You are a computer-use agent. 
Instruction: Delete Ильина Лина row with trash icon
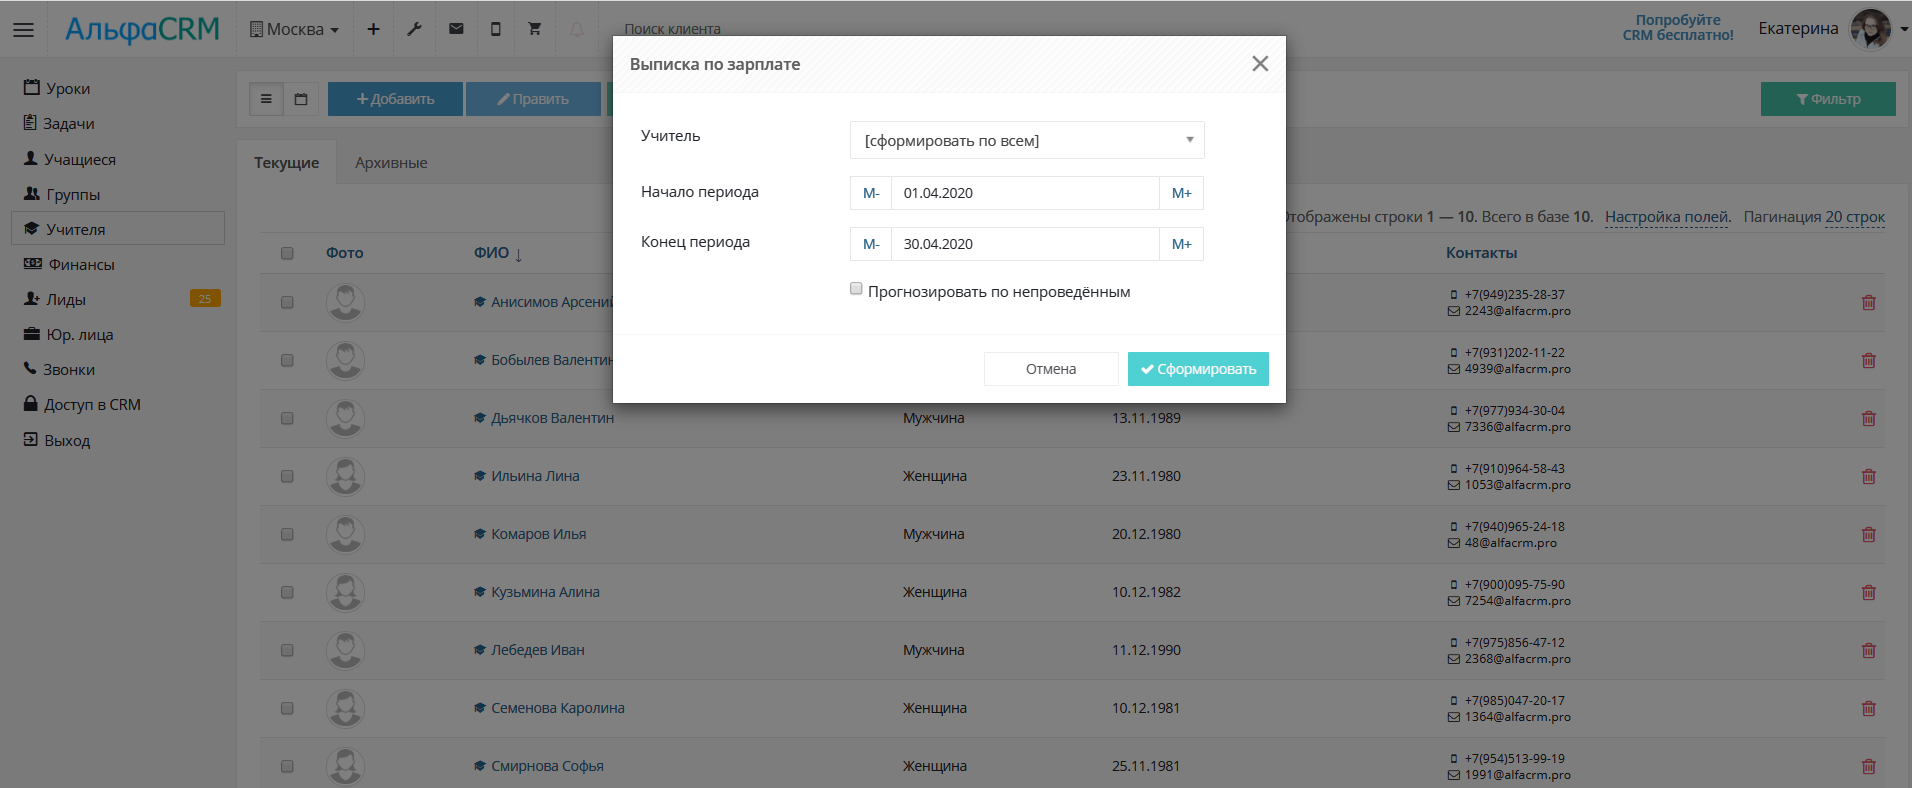click(x=1868, y=476)
